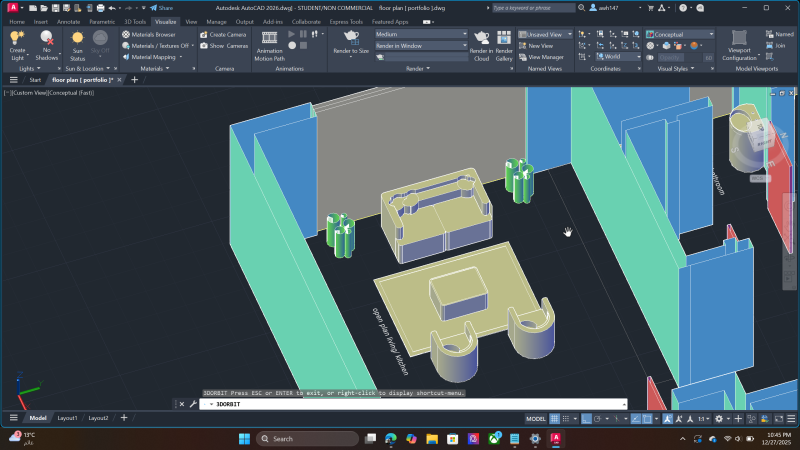Open the Viewport Configuration tool

point(740,46)
